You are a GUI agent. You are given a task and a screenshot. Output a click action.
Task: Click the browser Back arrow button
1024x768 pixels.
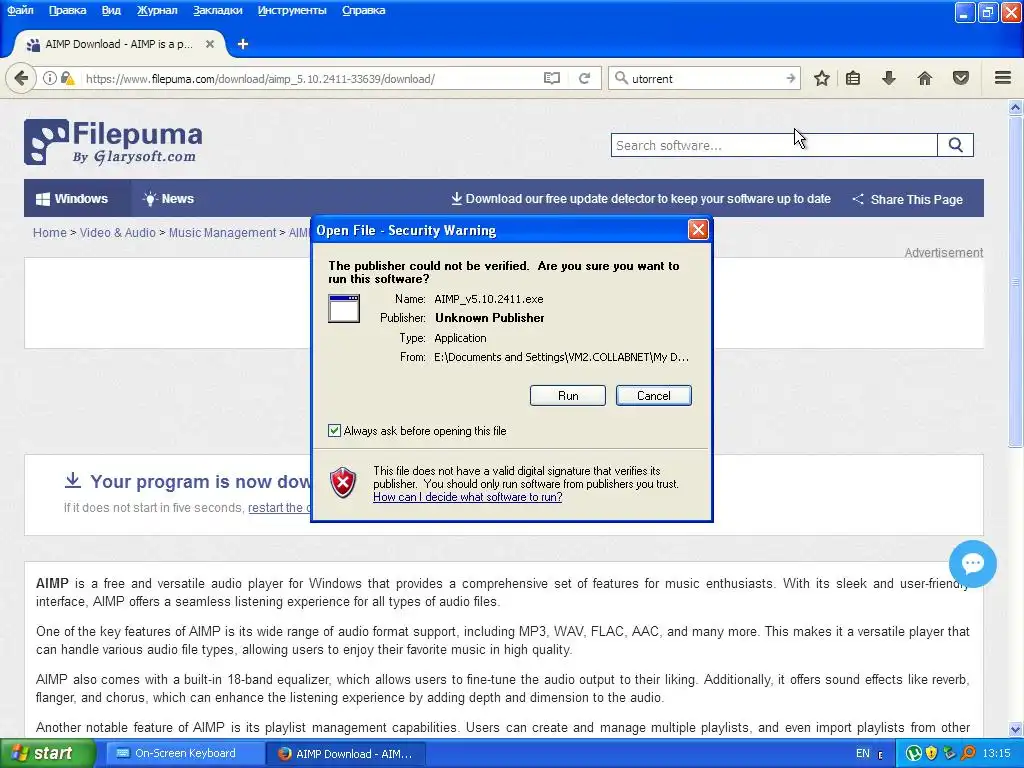click(21, 78)
